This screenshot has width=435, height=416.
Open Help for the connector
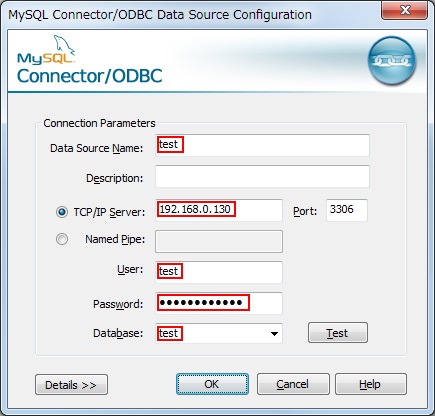tap(371, 384)
